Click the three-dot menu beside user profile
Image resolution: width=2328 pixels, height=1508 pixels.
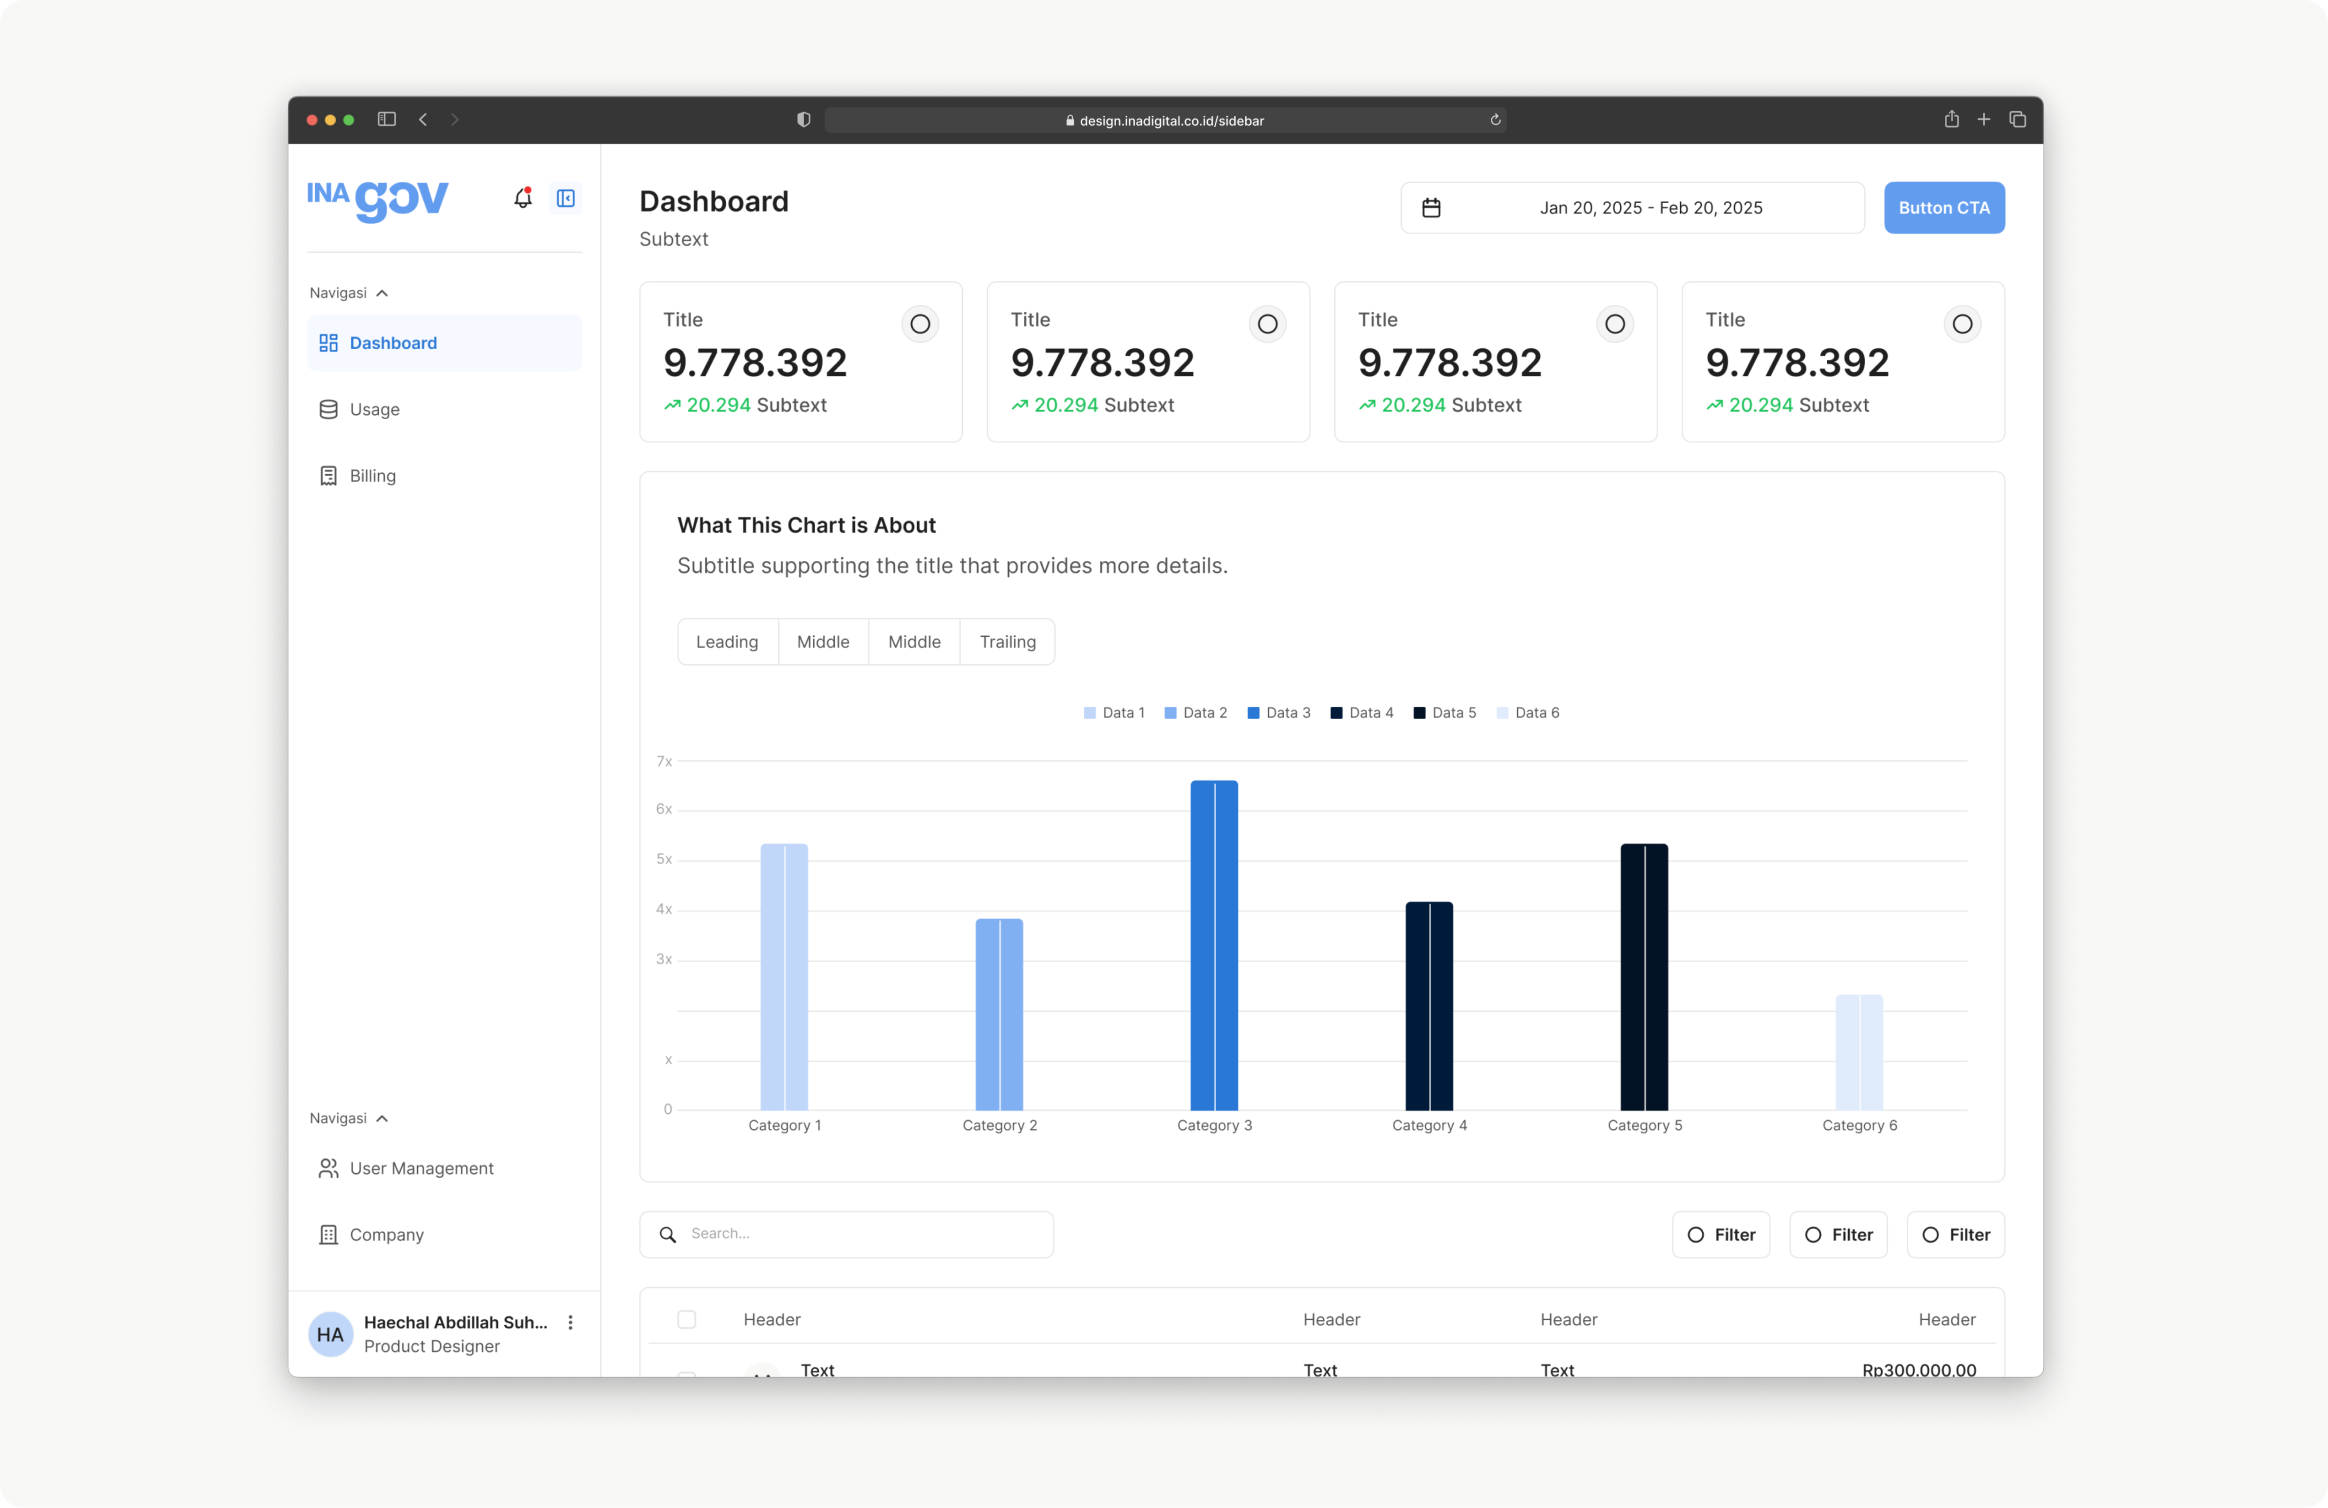(x=571, y=1322)
